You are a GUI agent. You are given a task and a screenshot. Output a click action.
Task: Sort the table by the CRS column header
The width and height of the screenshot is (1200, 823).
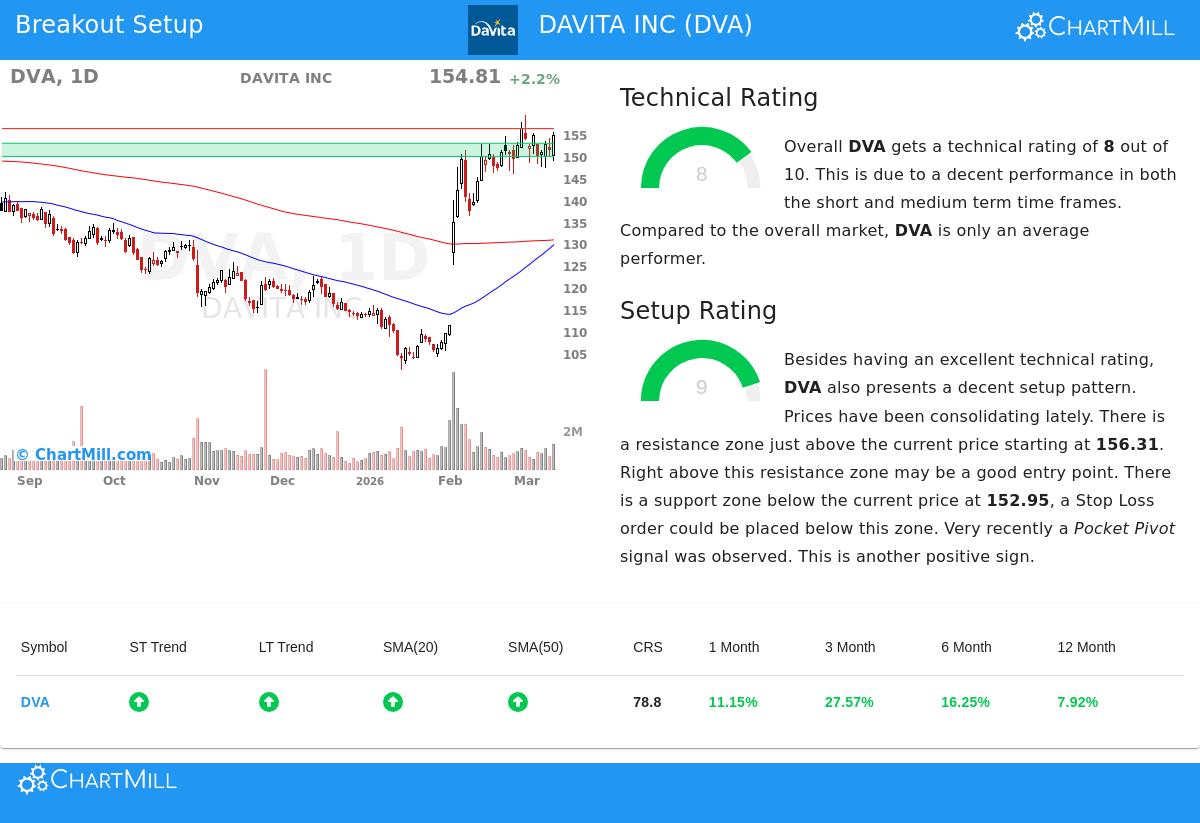click(647, 647)
